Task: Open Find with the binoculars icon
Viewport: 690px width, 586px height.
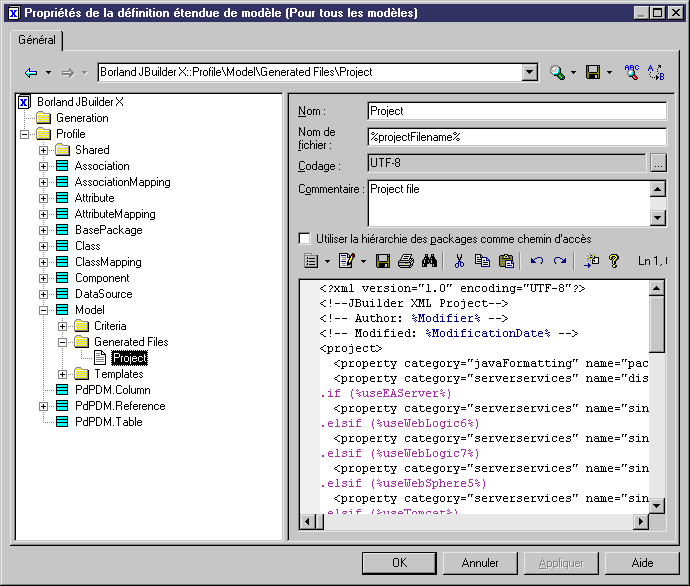Action: (430, 261)
